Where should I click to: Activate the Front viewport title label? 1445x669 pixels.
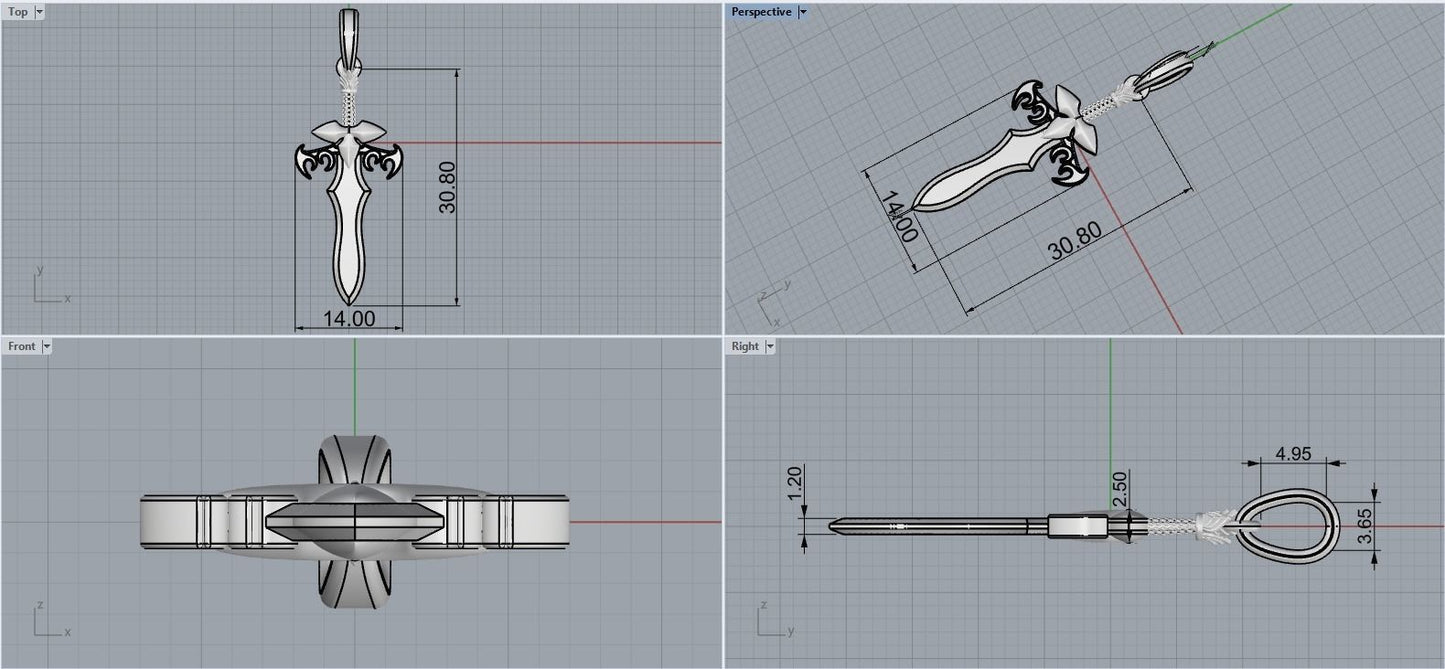point(21,346)
